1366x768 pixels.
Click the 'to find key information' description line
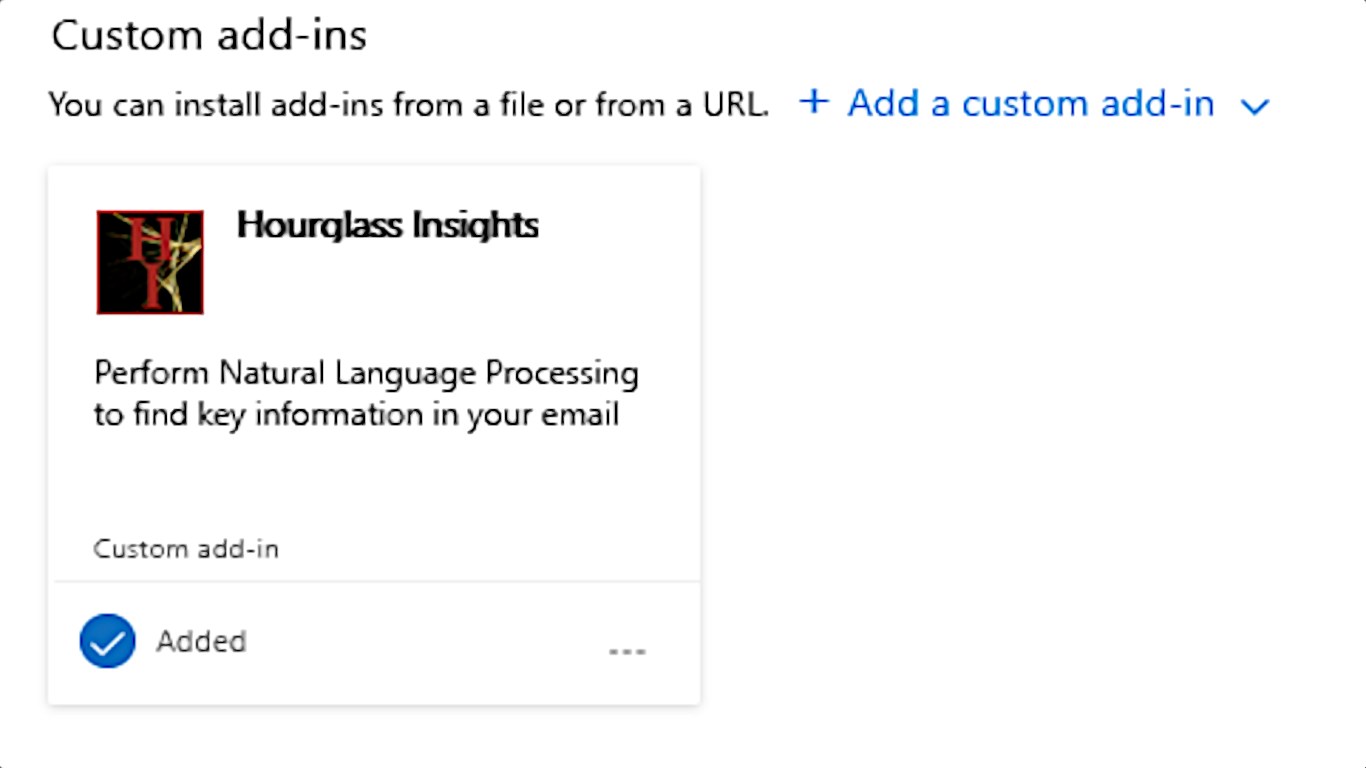[x=356, y=414]
